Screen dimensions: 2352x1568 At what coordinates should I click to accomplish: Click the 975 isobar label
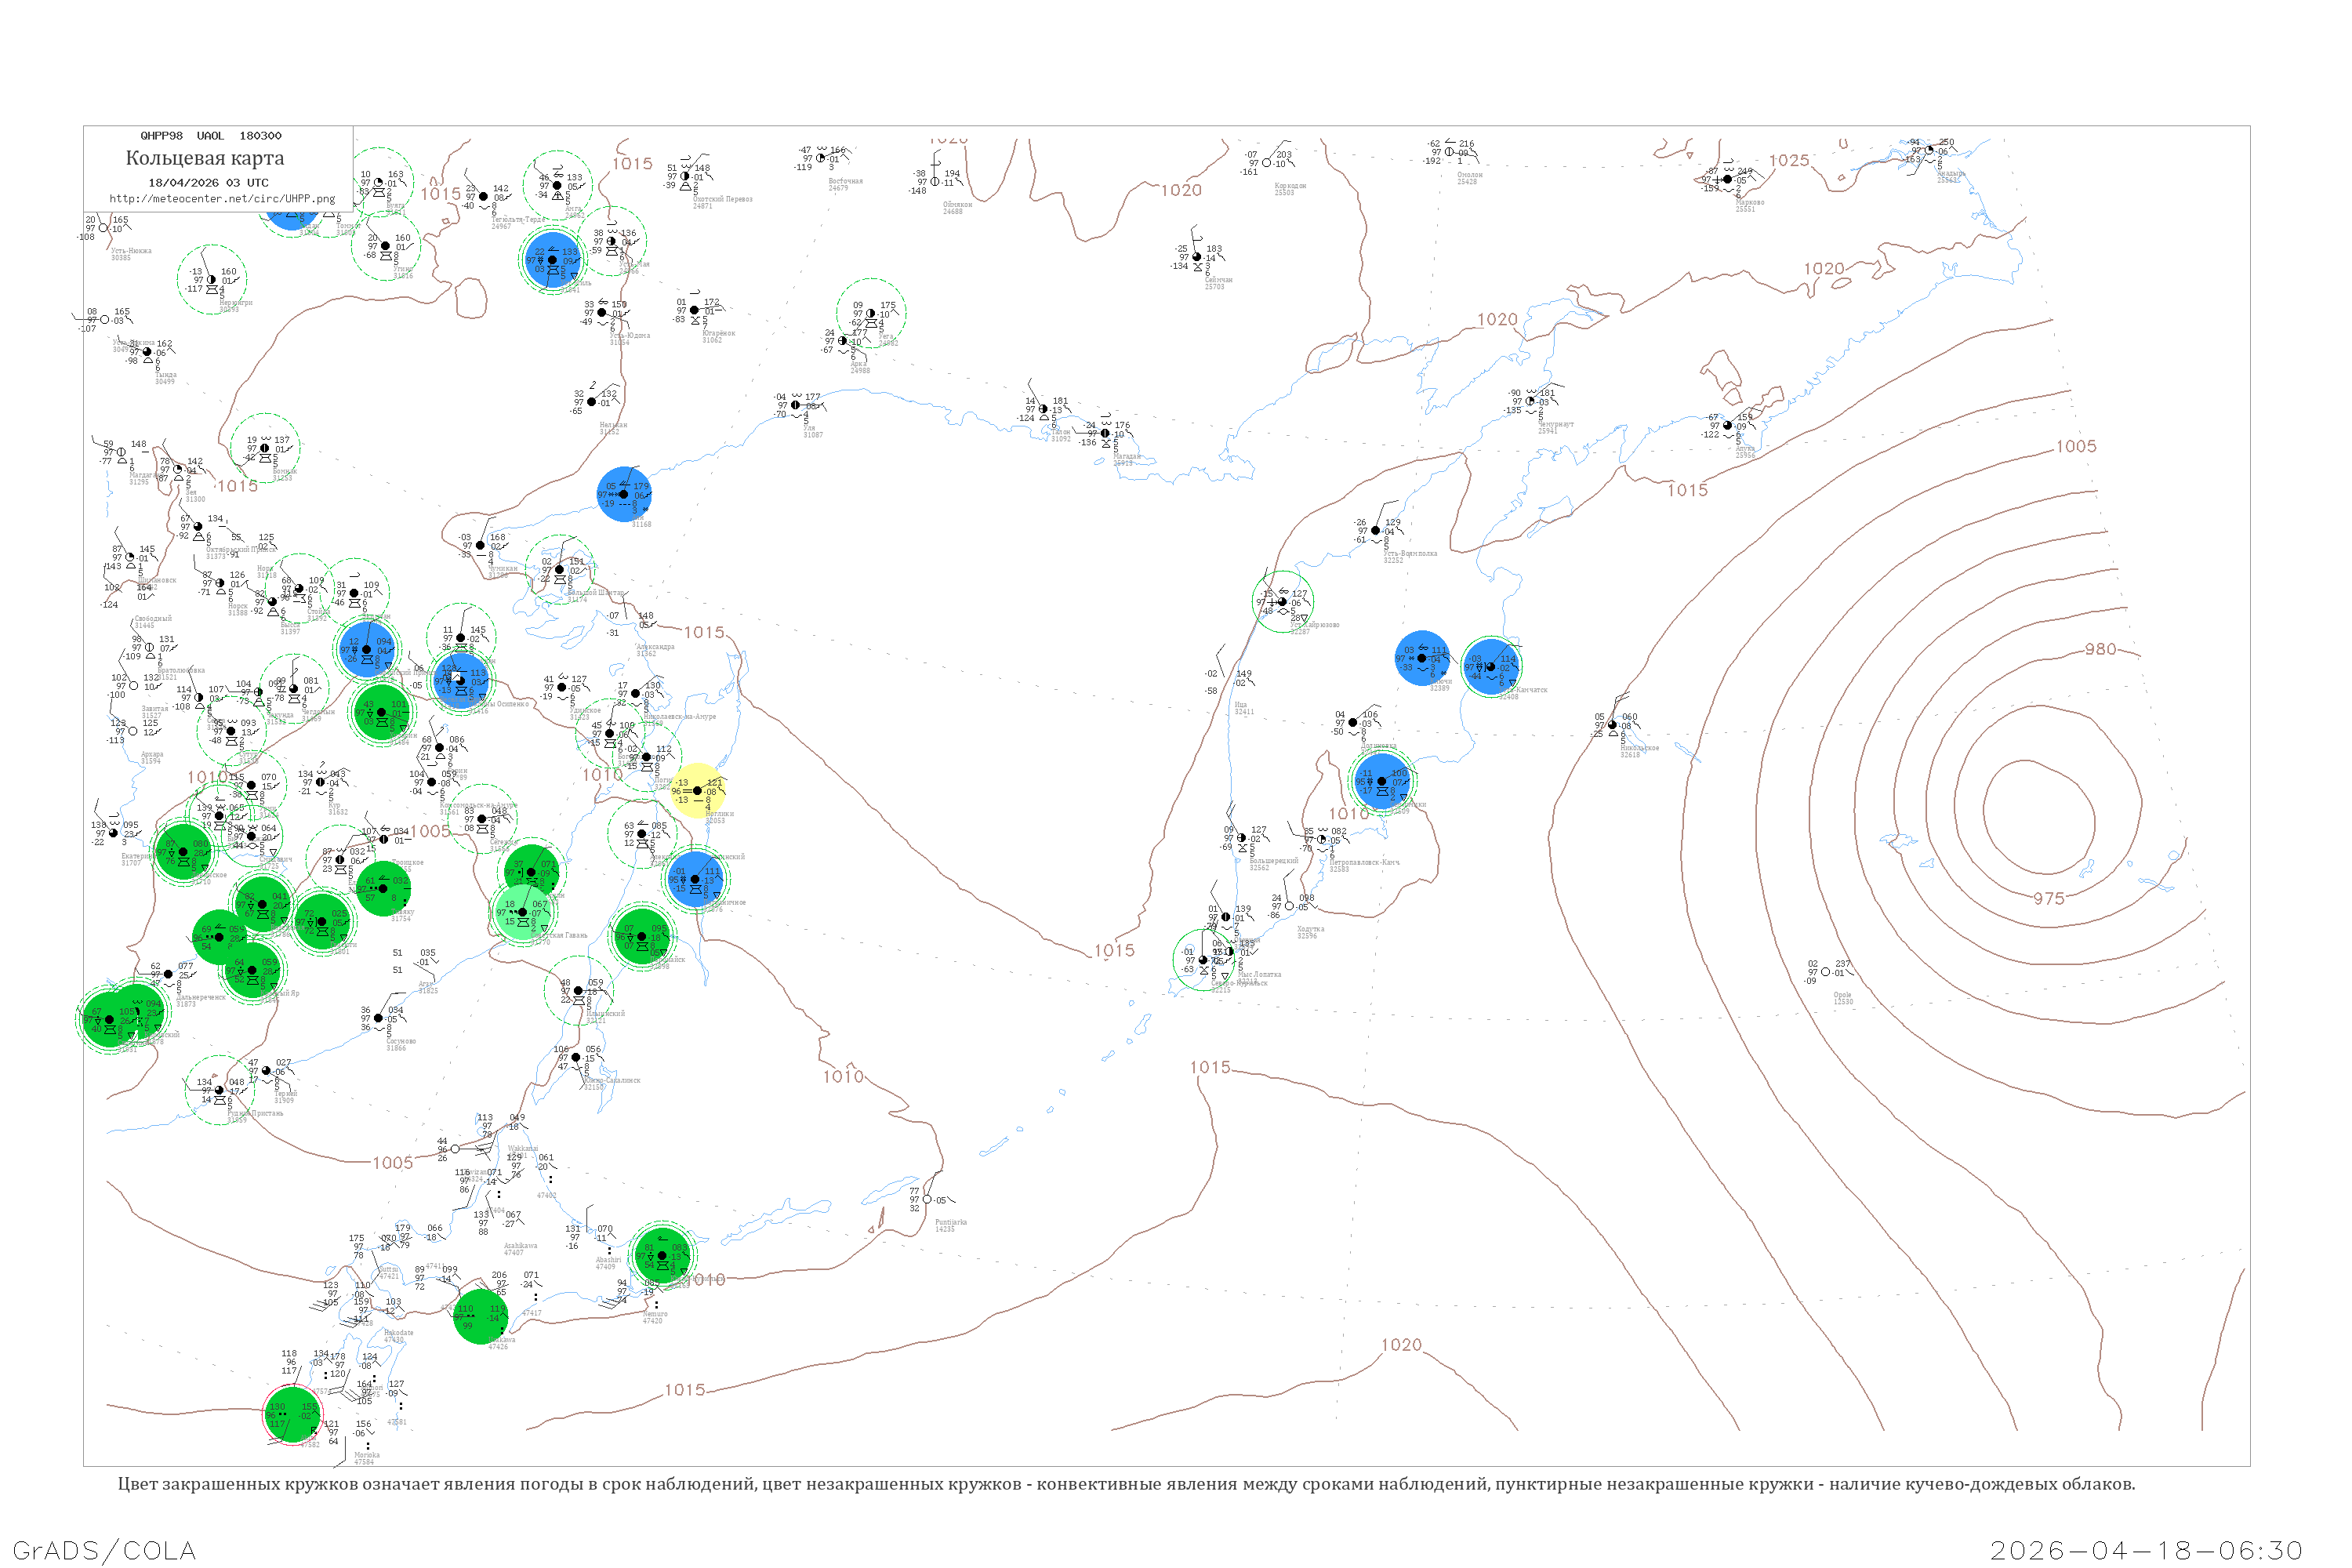coord(2048,898)
